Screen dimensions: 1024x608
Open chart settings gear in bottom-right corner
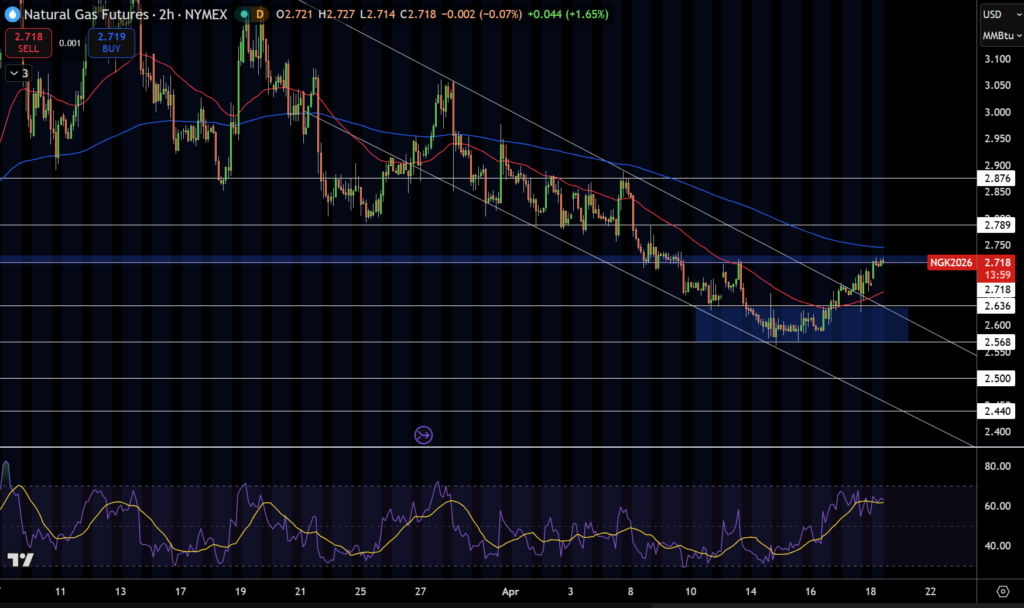tap(1002, 591)
